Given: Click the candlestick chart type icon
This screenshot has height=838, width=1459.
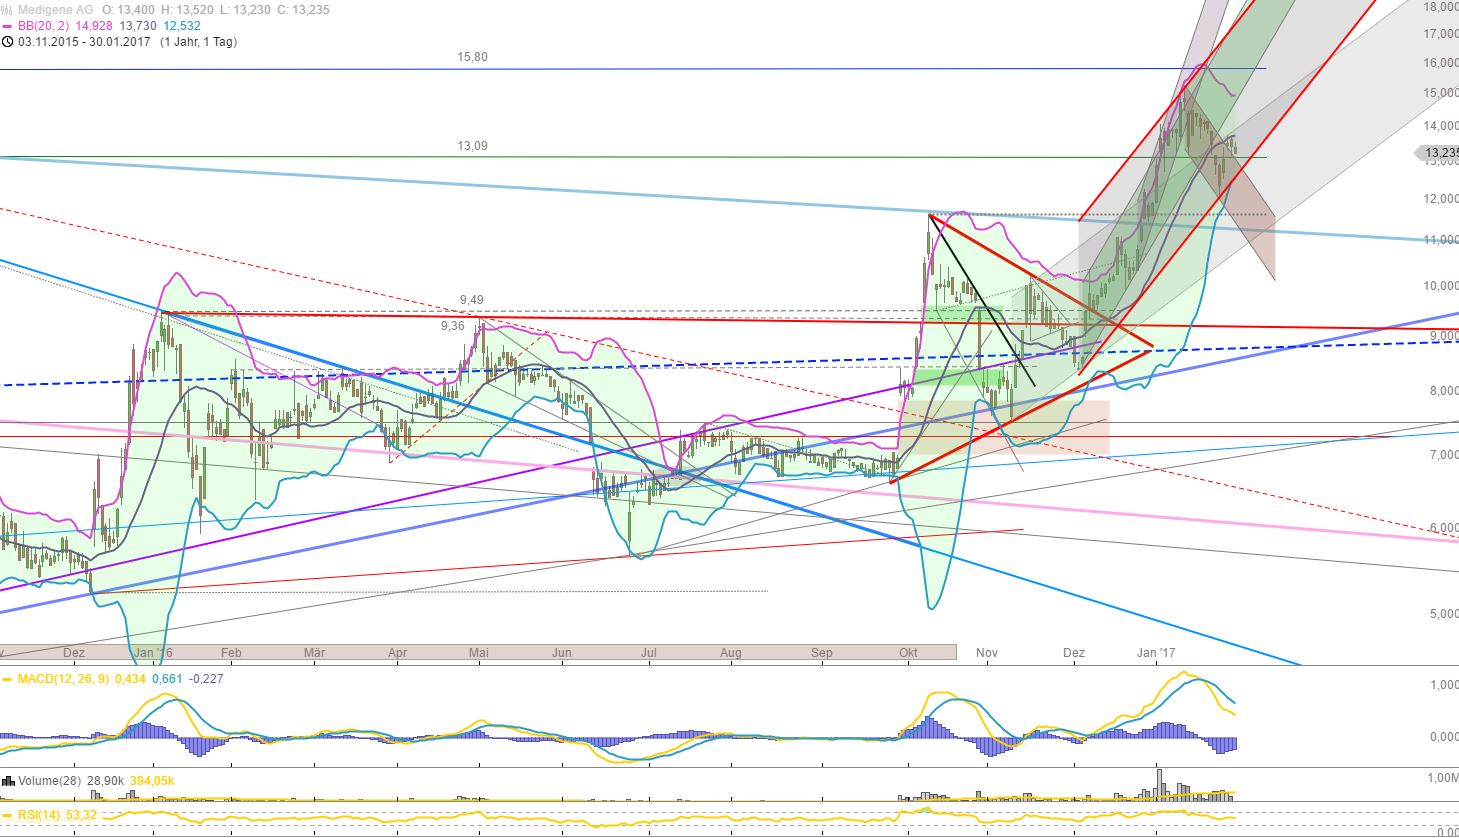Looking at the screenshot, I should click(8, 8).
